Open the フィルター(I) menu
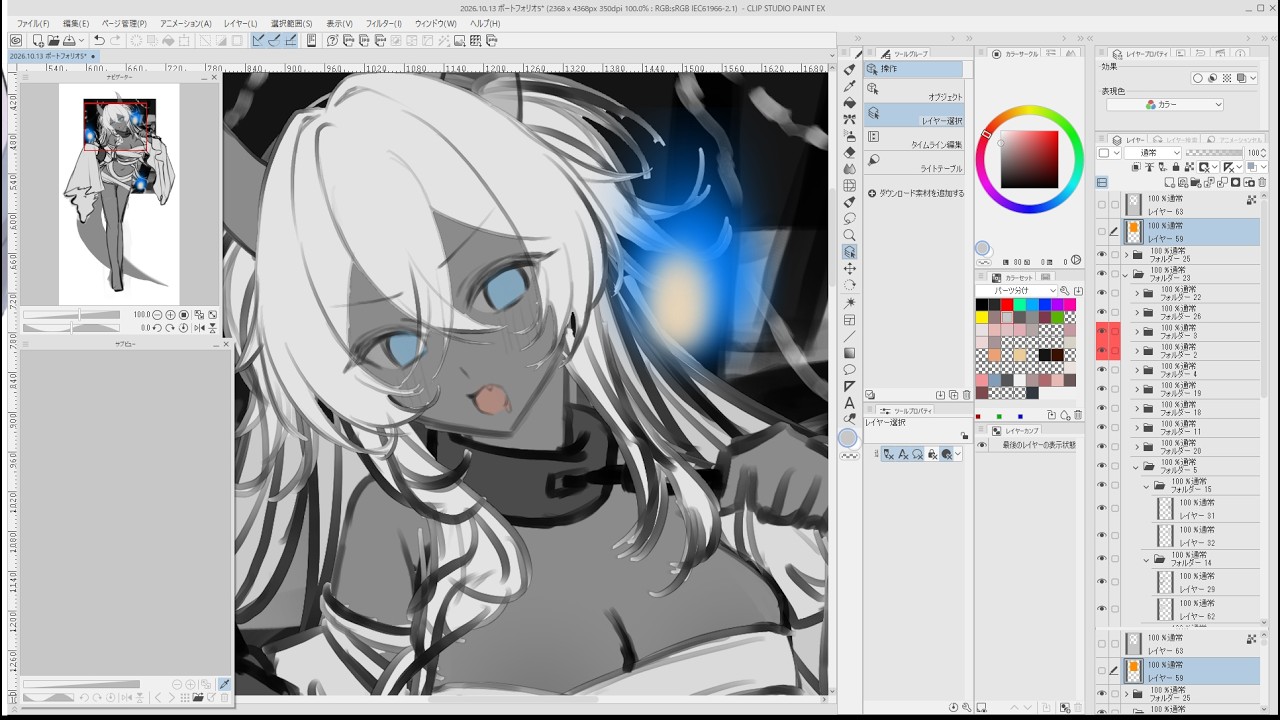1280x720 pixels. coord(383,23)
